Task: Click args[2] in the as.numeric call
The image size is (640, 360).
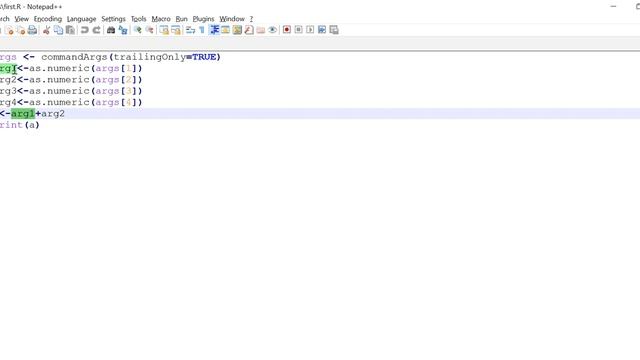Action: click(116, 80)
